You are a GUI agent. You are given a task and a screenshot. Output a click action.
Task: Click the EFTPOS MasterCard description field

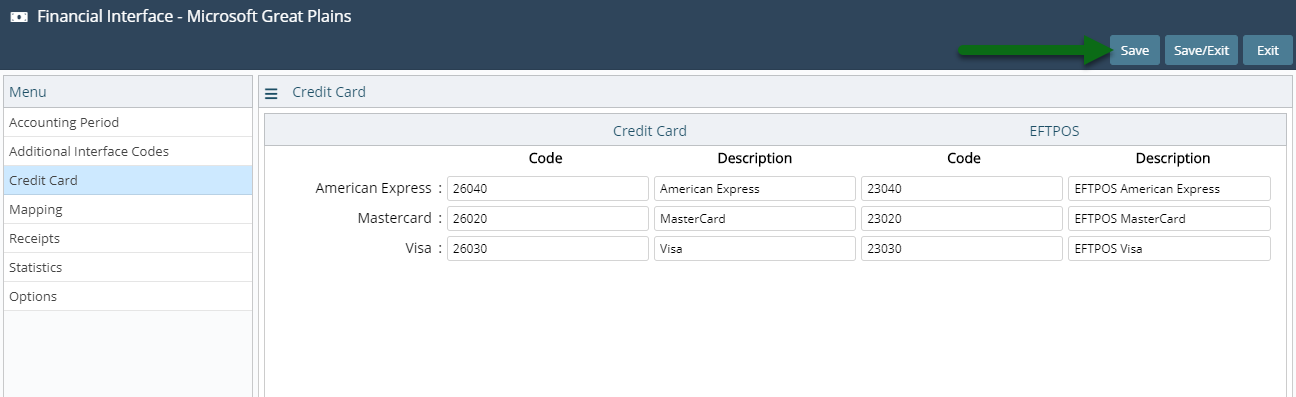[1169, 219]
